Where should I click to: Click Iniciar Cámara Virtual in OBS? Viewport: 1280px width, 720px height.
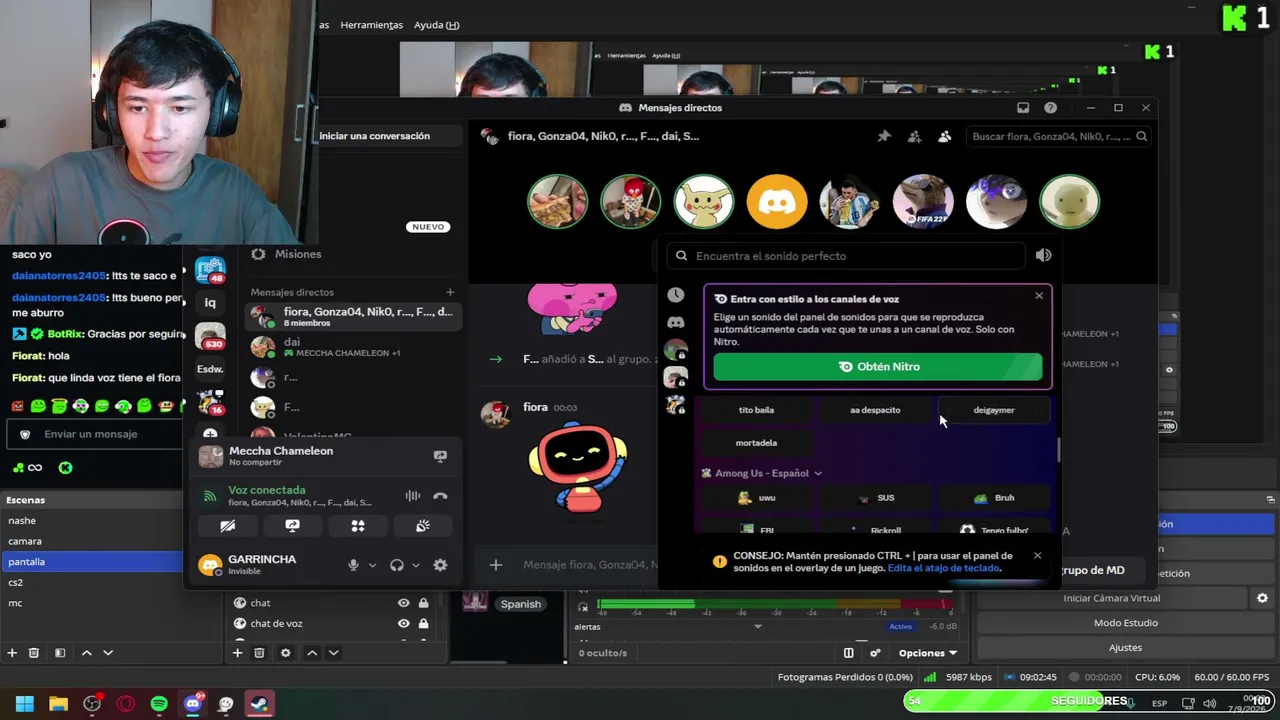tap(1111, 598)
